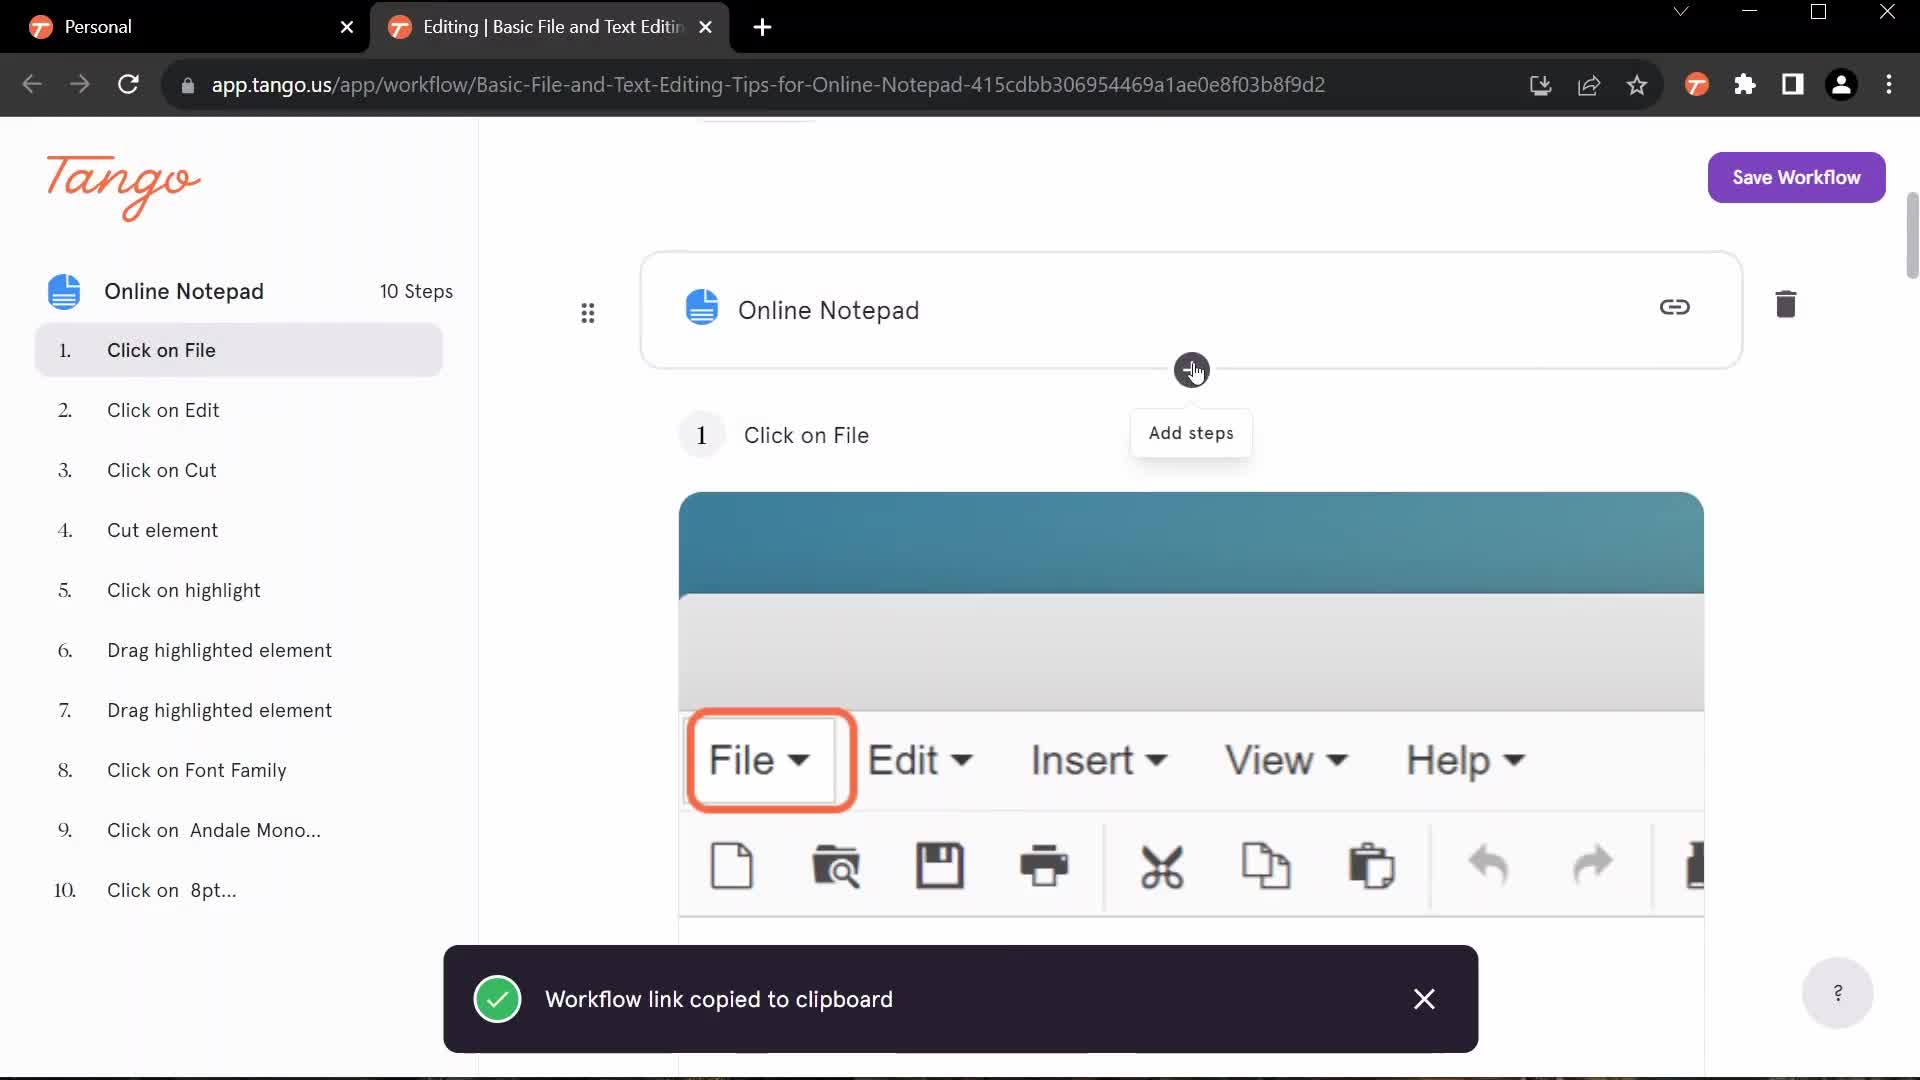Click the delete workflow trash icon
Image resolution: width=1920 pixels, height=1080 pixels.
1787,305
